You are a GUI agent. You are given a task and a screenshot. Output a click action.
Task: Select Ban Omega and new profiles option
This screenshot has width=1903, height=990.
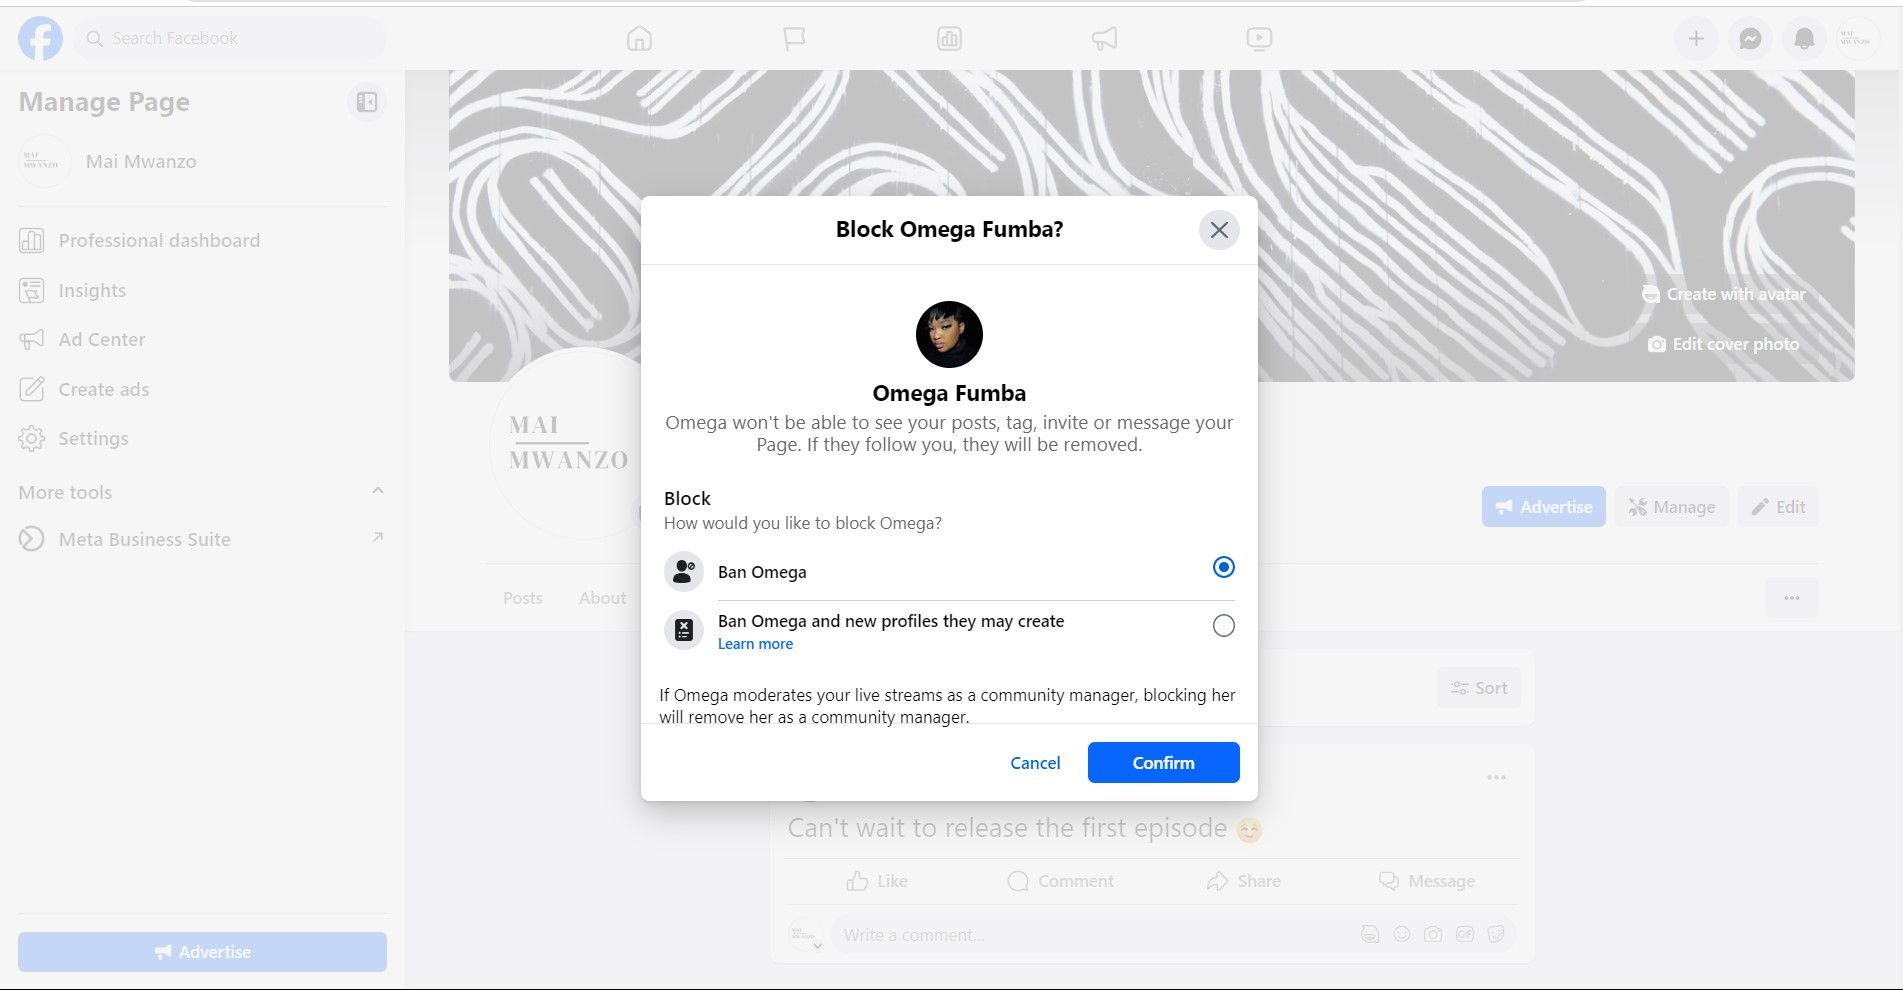click(1223, 626)
